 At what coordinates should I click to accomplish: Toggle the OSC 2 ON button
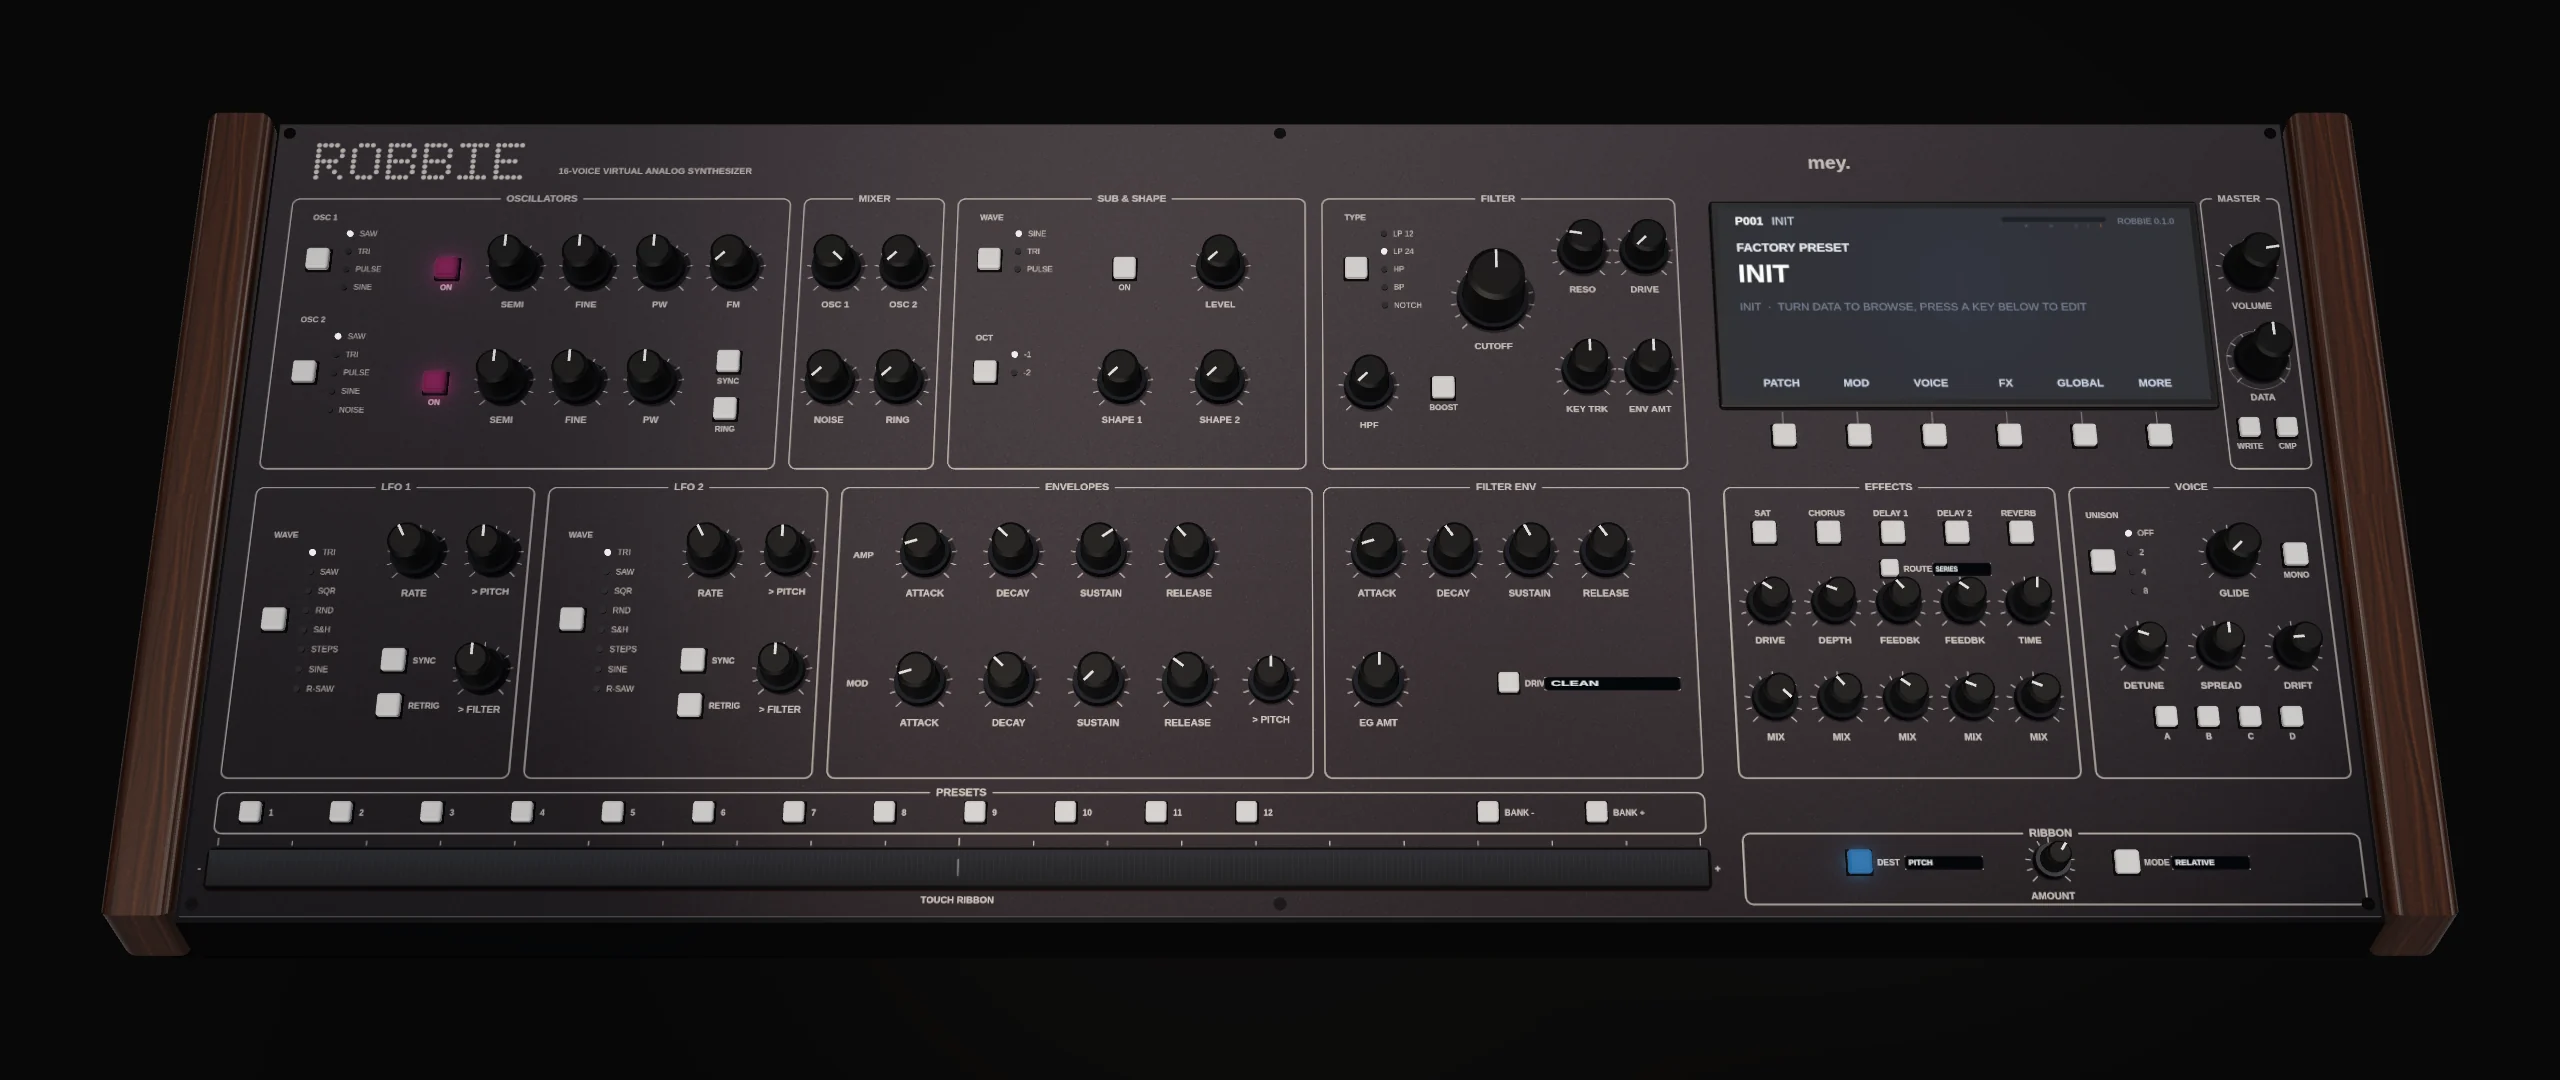[x=434, y=382]
